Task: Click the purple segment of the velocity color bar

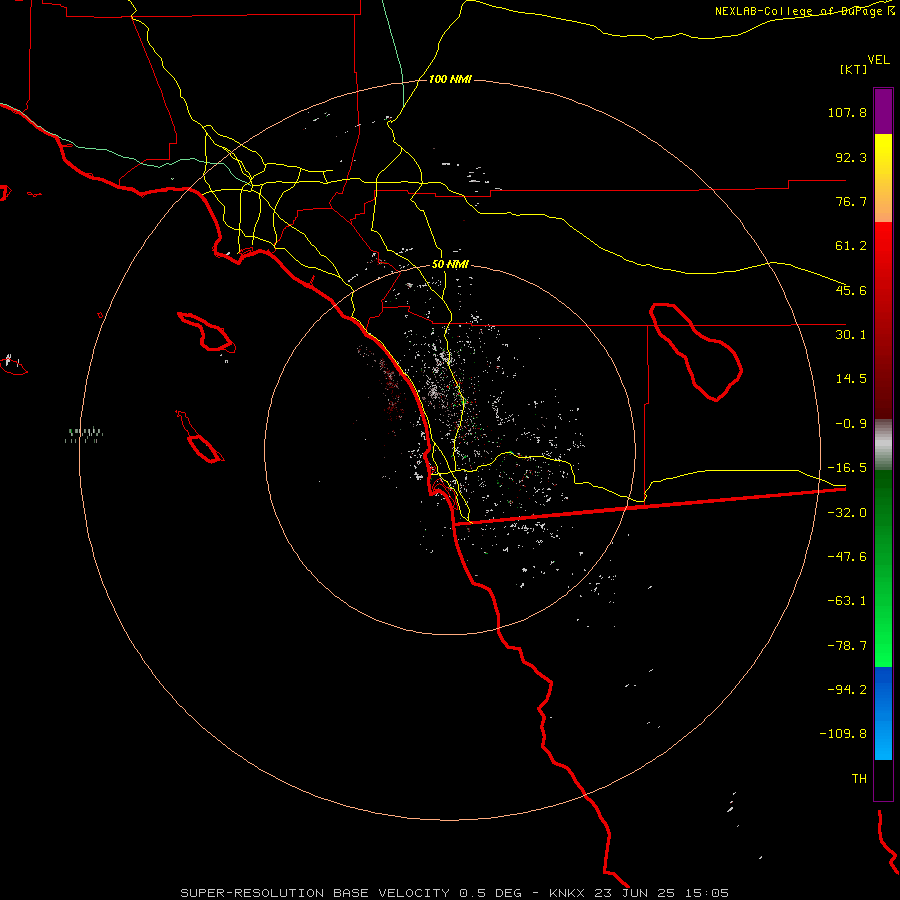Action: (x=883, y=111)
